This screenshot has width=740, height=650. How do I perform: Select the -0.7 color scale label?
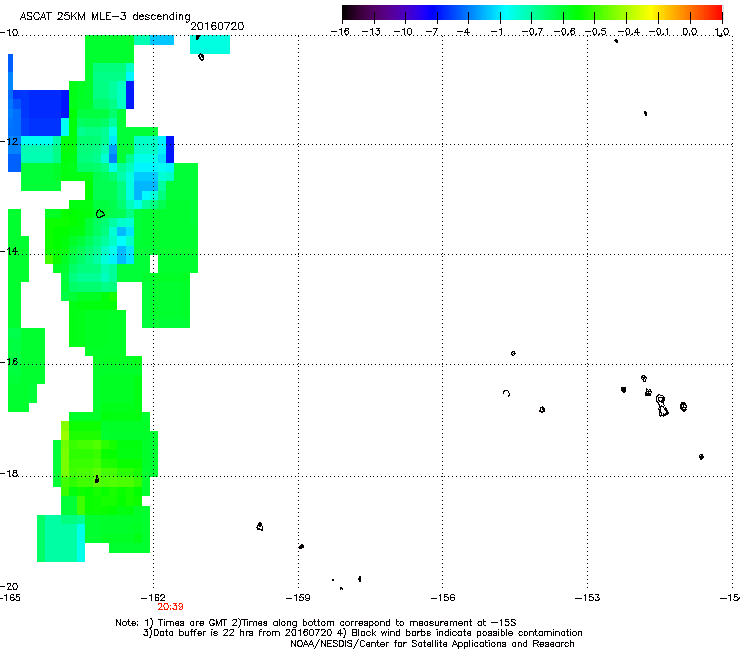point(532,32)
